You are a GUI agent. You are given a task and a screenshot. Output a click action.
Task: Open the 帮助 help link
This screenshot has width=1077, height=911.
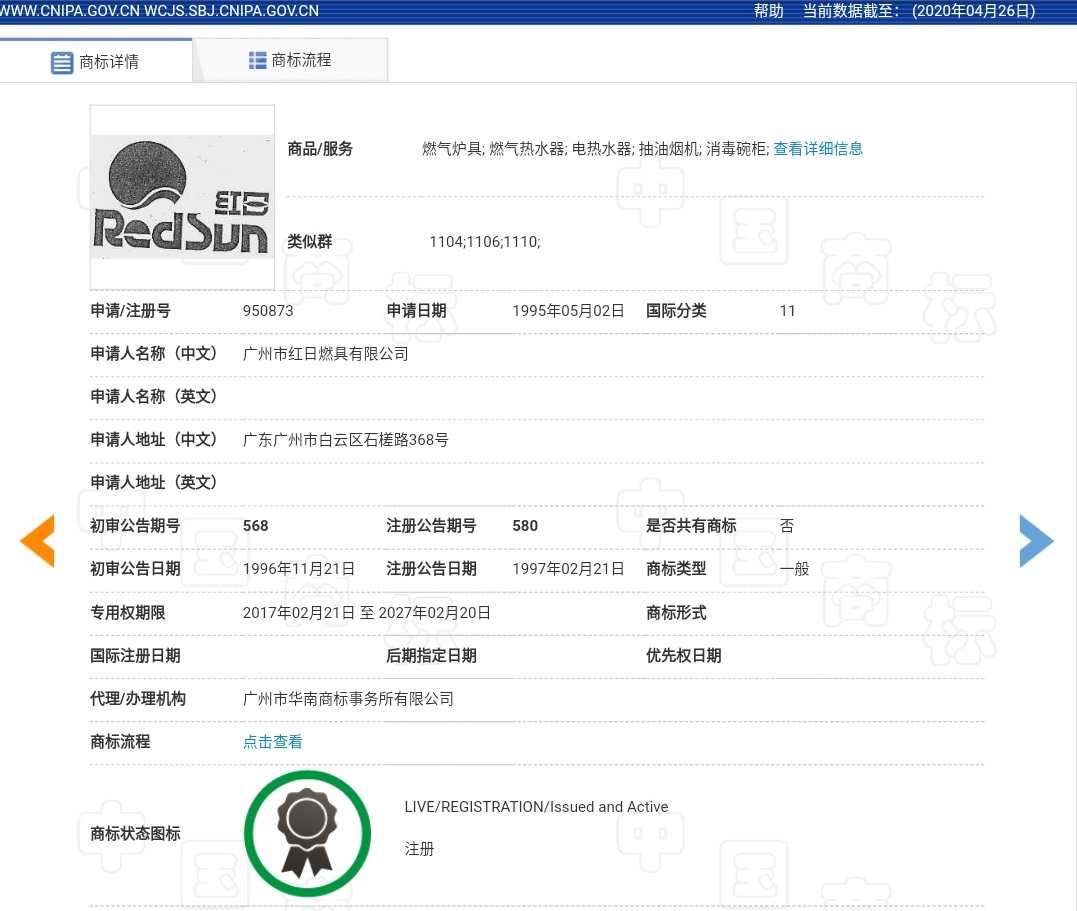[x=768, y=11]
